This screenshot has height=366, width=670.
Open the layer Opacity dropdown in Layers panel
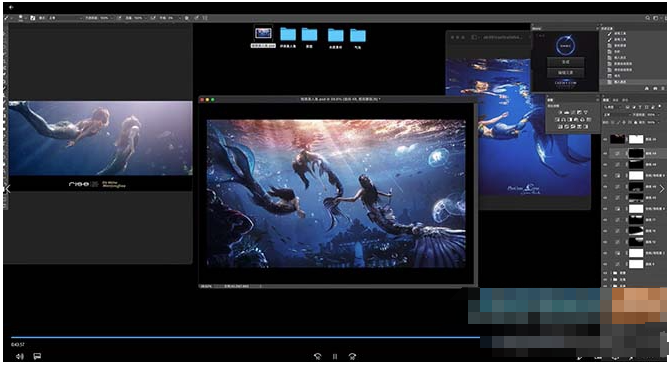point(654,114)
